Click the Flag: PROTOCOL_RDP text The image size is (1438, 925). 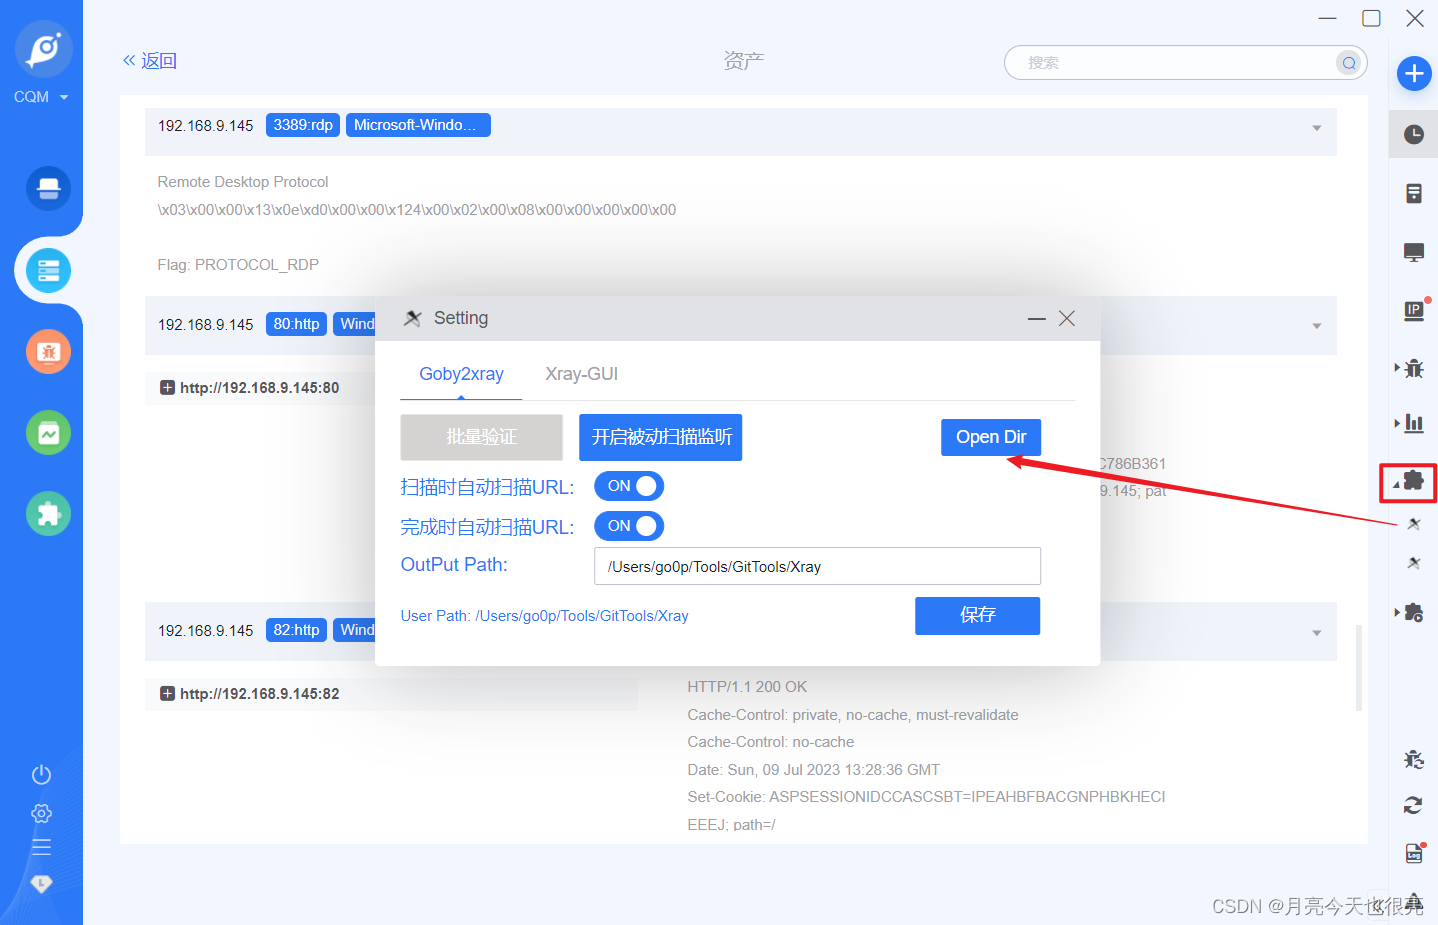coord(238,265)
